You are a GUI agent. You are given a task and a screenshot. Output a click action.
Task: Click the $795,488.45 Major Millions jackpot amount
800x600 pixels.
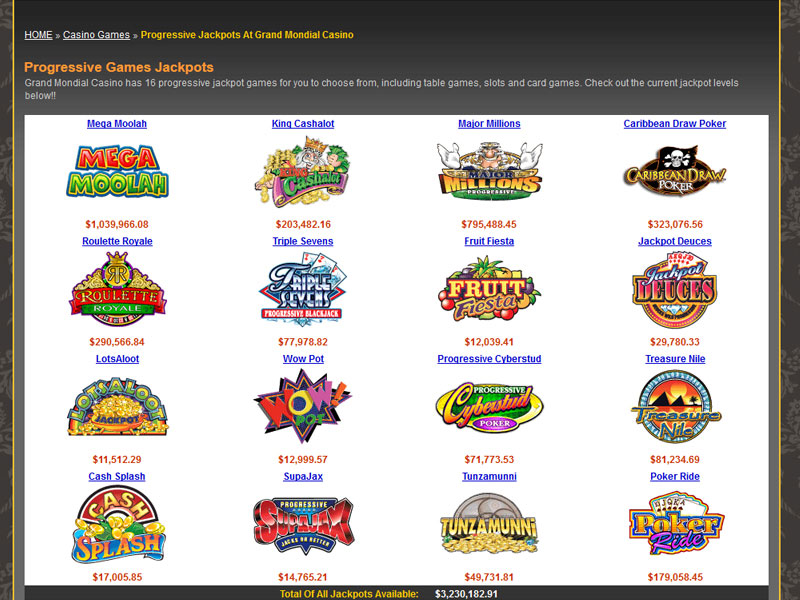coord(489,224)
